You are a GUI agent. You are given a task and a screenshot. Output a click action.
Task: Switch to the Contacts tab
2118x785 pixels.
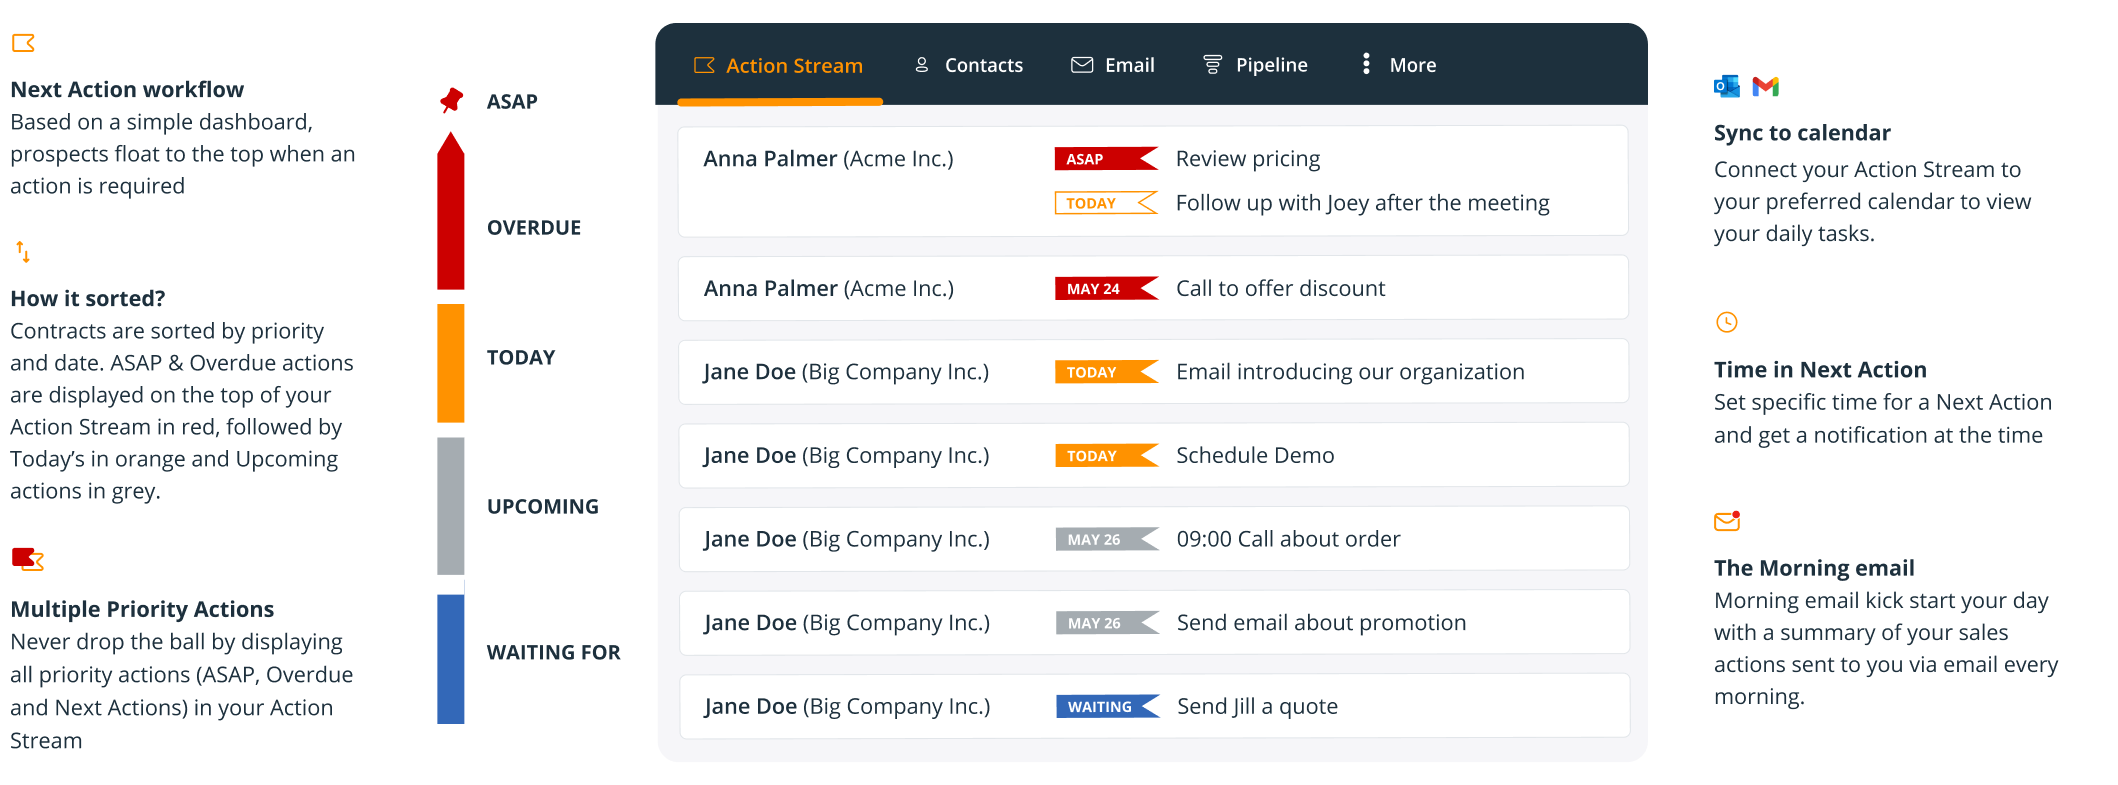point(968,65)
